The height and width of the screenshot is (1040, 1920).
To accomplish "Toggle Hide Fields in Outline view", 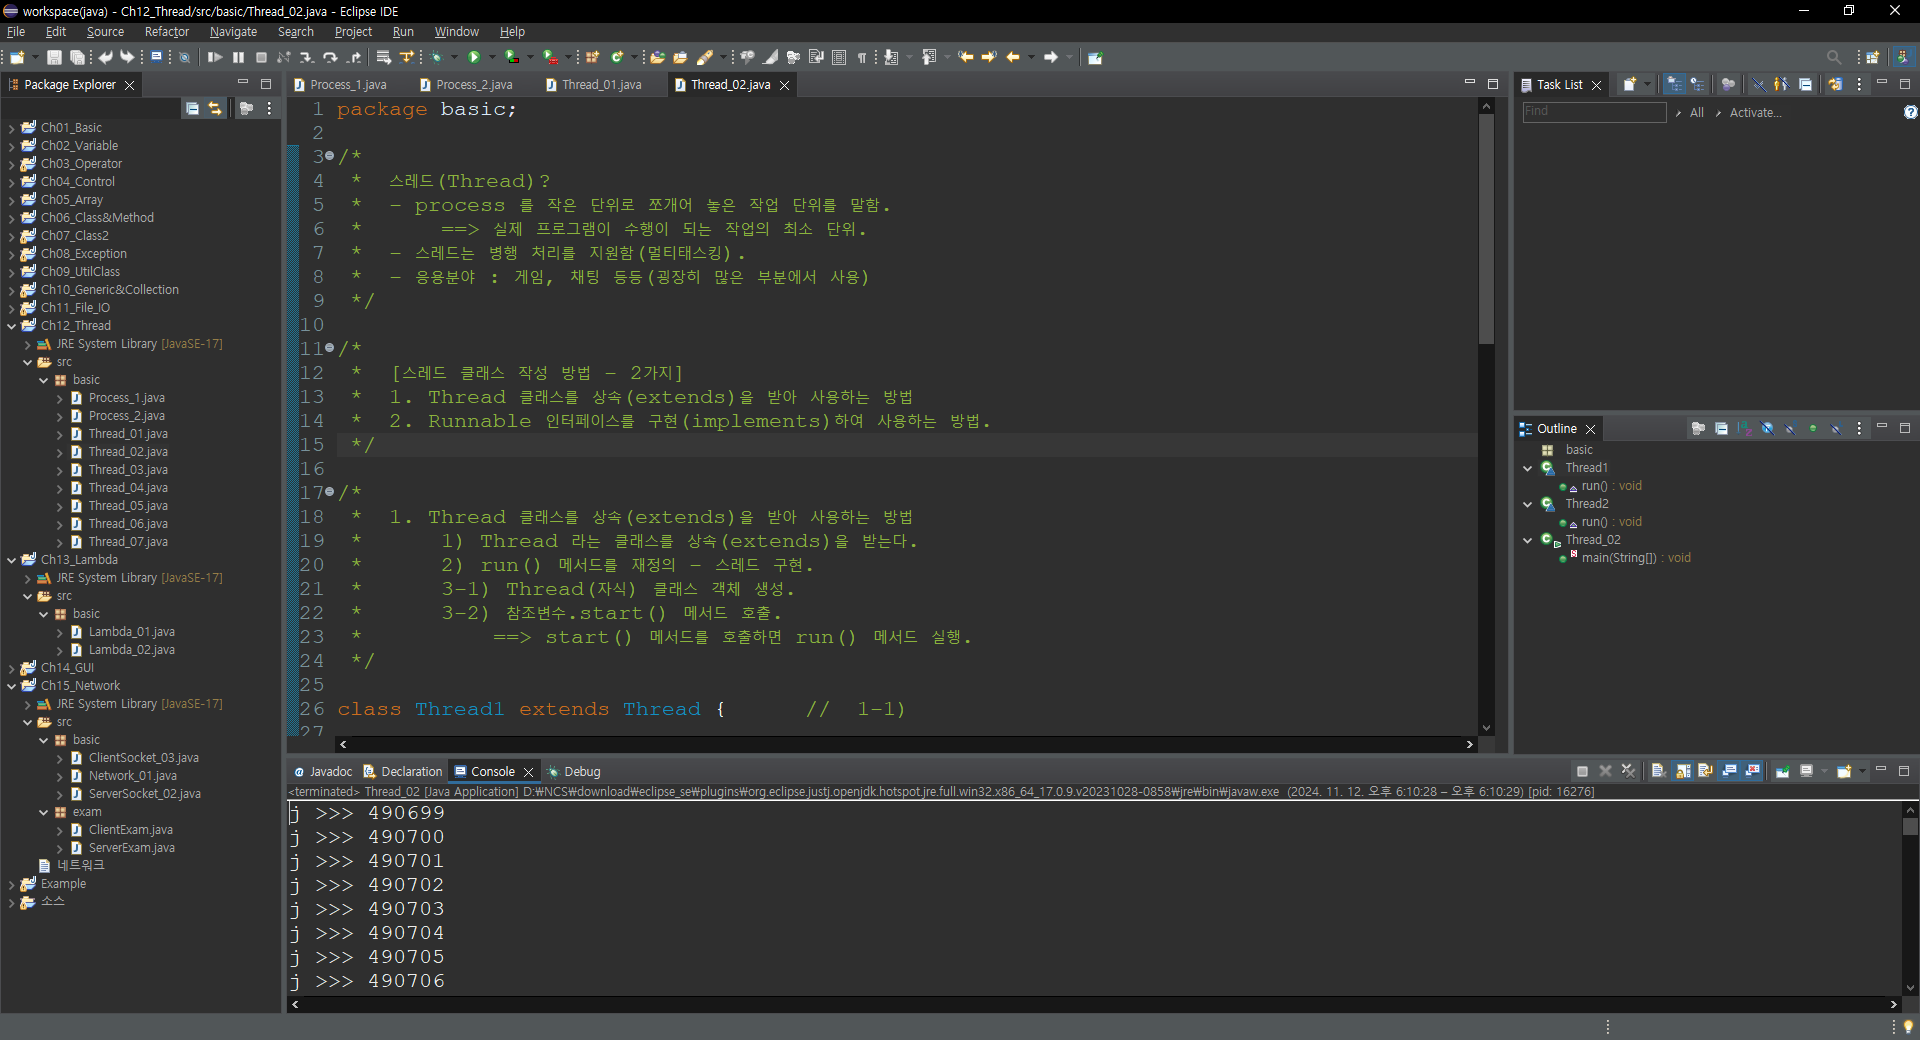I will [x=1767, y=429].
